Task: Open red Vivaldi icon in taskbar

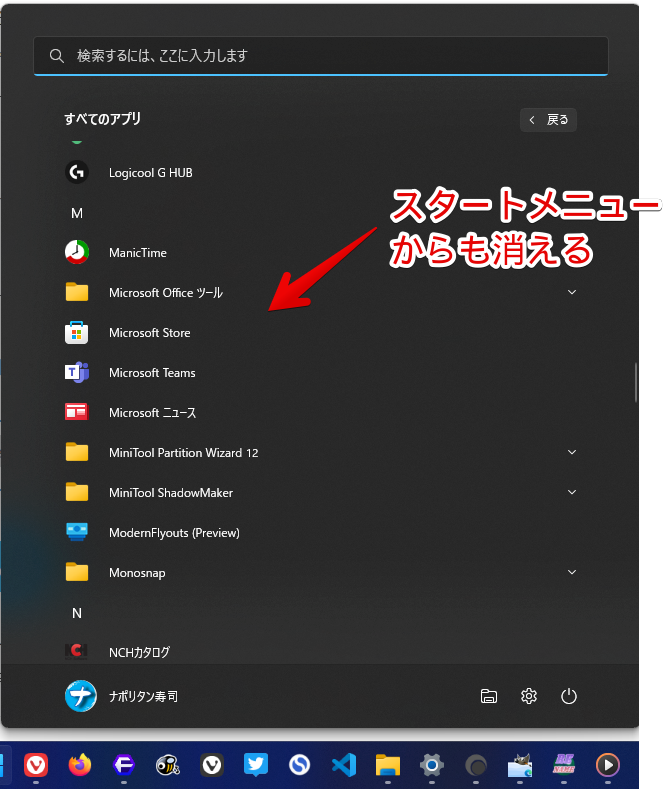Action: (x=36, y=765)
